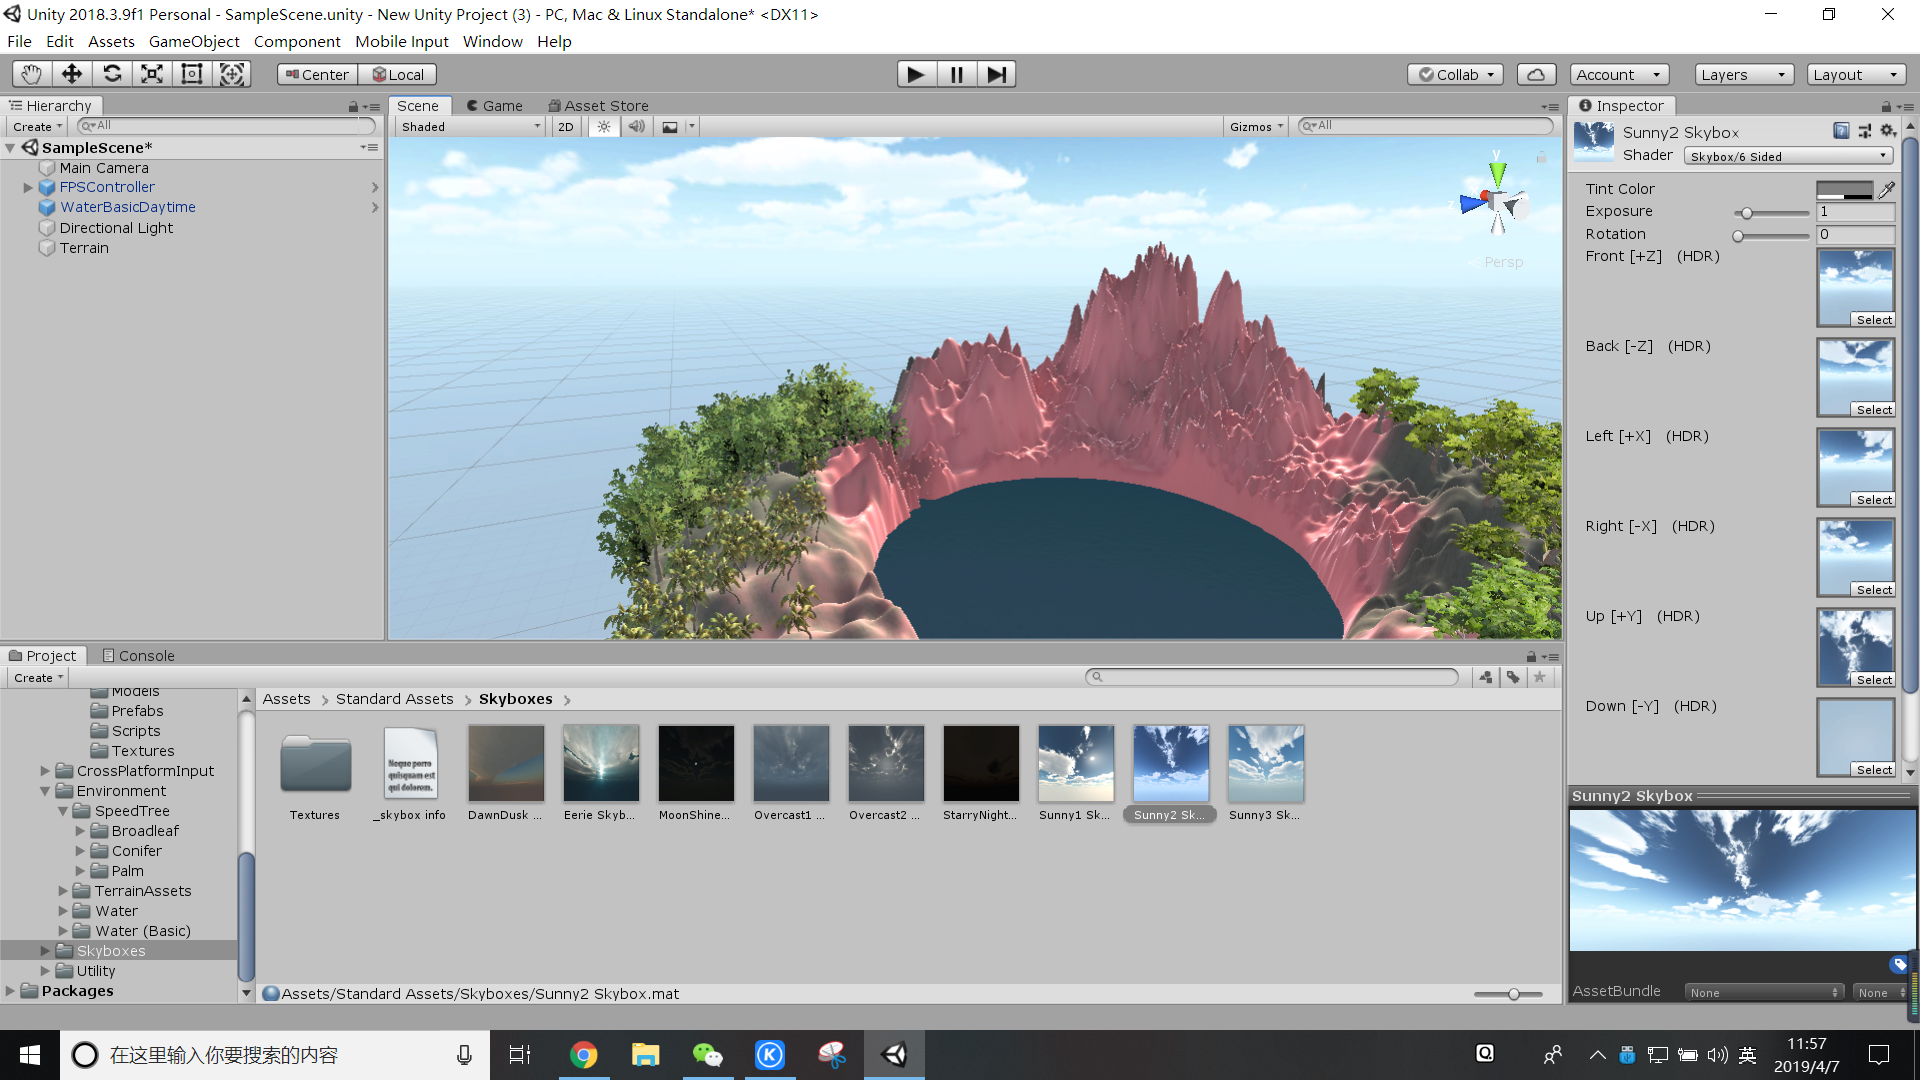This screenshot has height=1080, width=1920.
Task: Expand the CrossPlatformInput folder
Action: coord(45,771)
